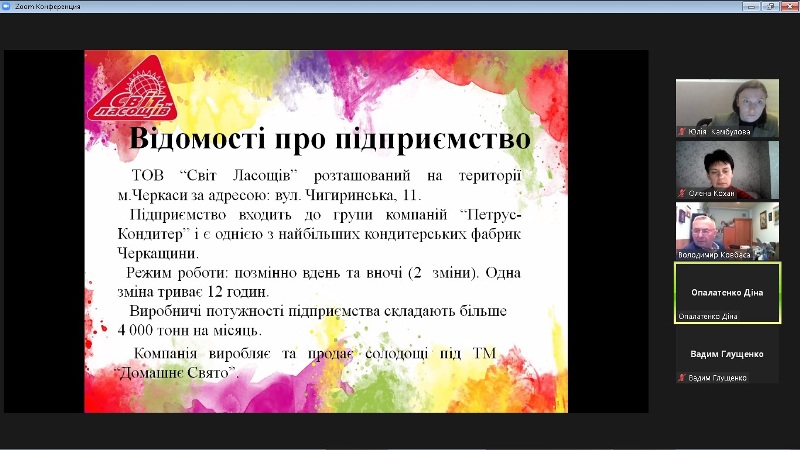This screenshot has height=450, width=800.
Task: Click the Zoom app icon in title bar
Action: click(6, 7)
